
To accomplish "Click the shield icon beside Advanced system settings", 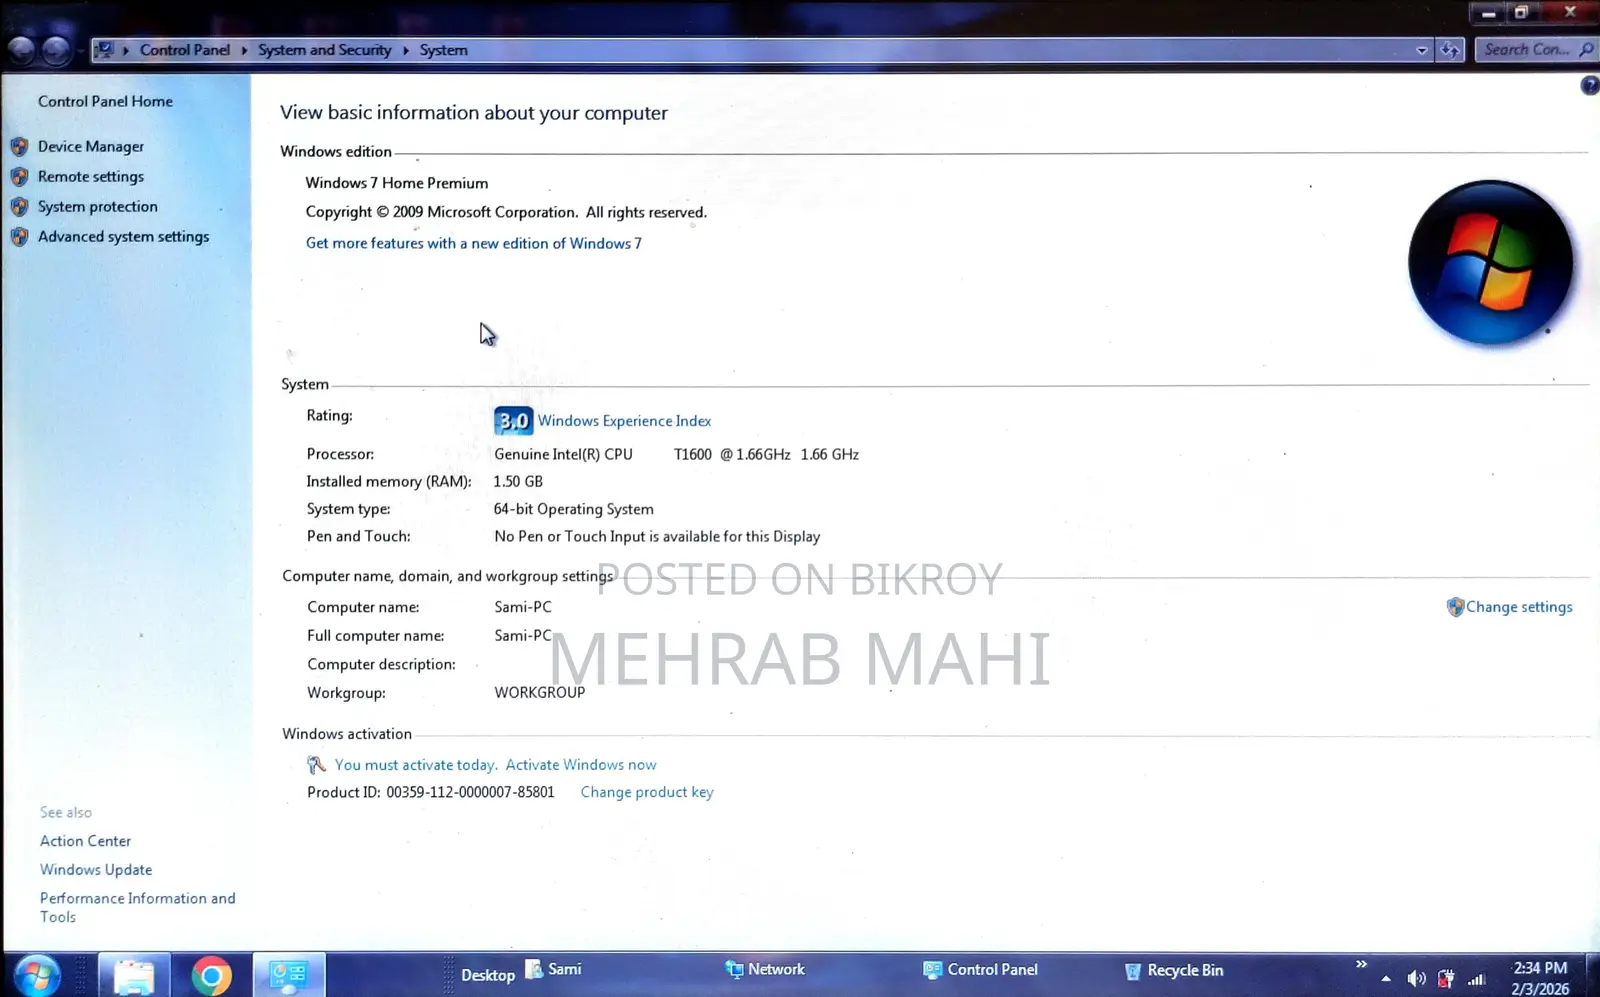I will click(x=19, y=237).
